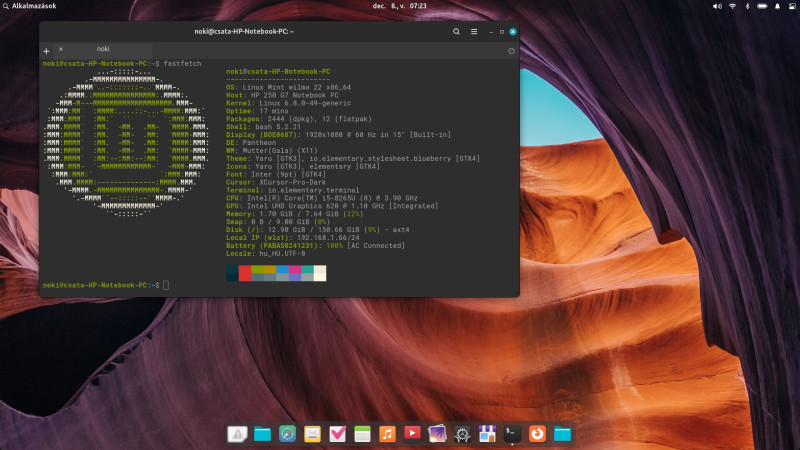Click the 'Memory: 1.70 GiB / 7.64 GiB' line

coord(294,214)
